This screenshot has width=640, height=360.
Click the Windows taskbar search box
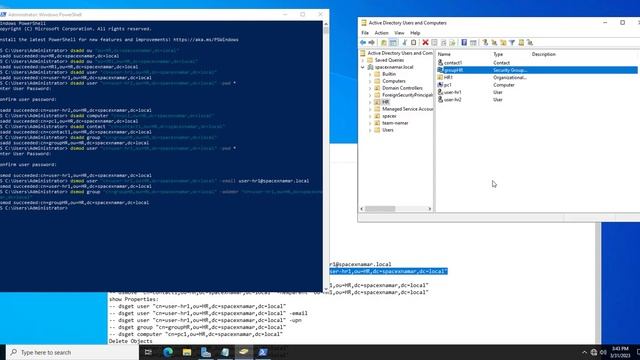pyautogui.click(x=73, y=352)
